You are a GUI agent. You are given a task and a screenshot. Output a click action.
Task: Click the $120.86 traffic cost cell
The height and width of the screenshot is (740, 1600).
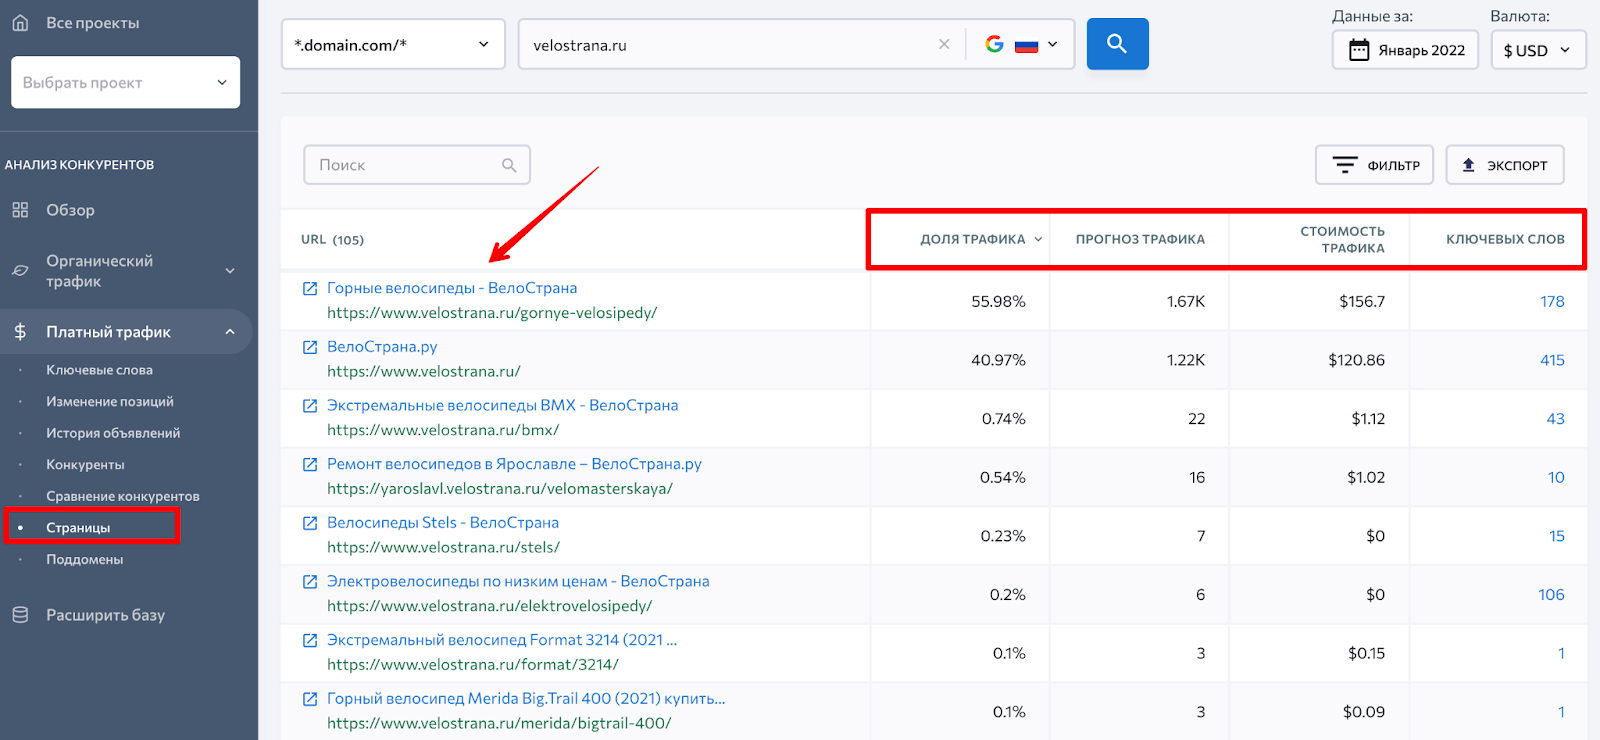coord(1356,360)
